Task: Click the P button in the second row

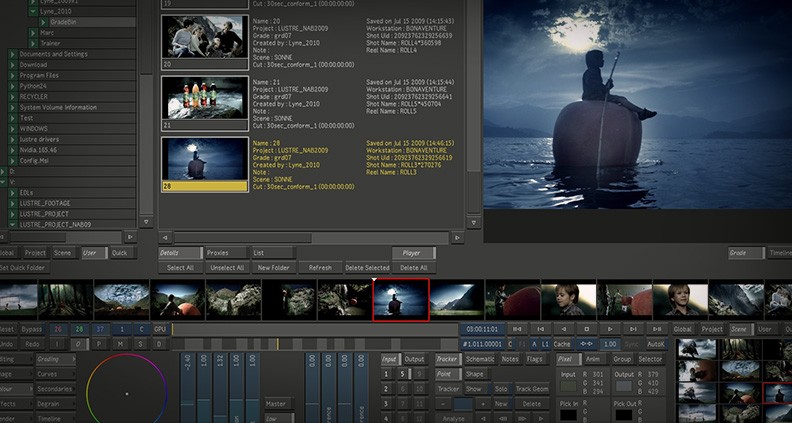Action: coord(100,344)
